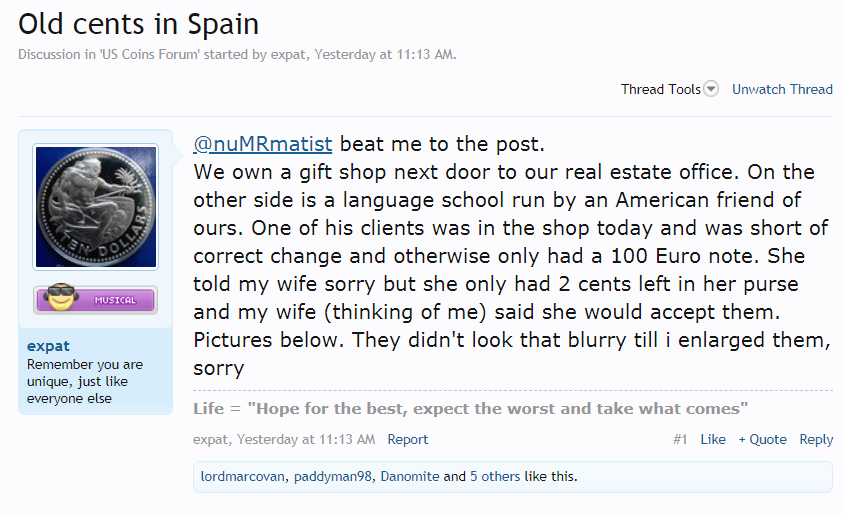Open expat's coin avatar image
845x514 pixels.
click(96, 207)
